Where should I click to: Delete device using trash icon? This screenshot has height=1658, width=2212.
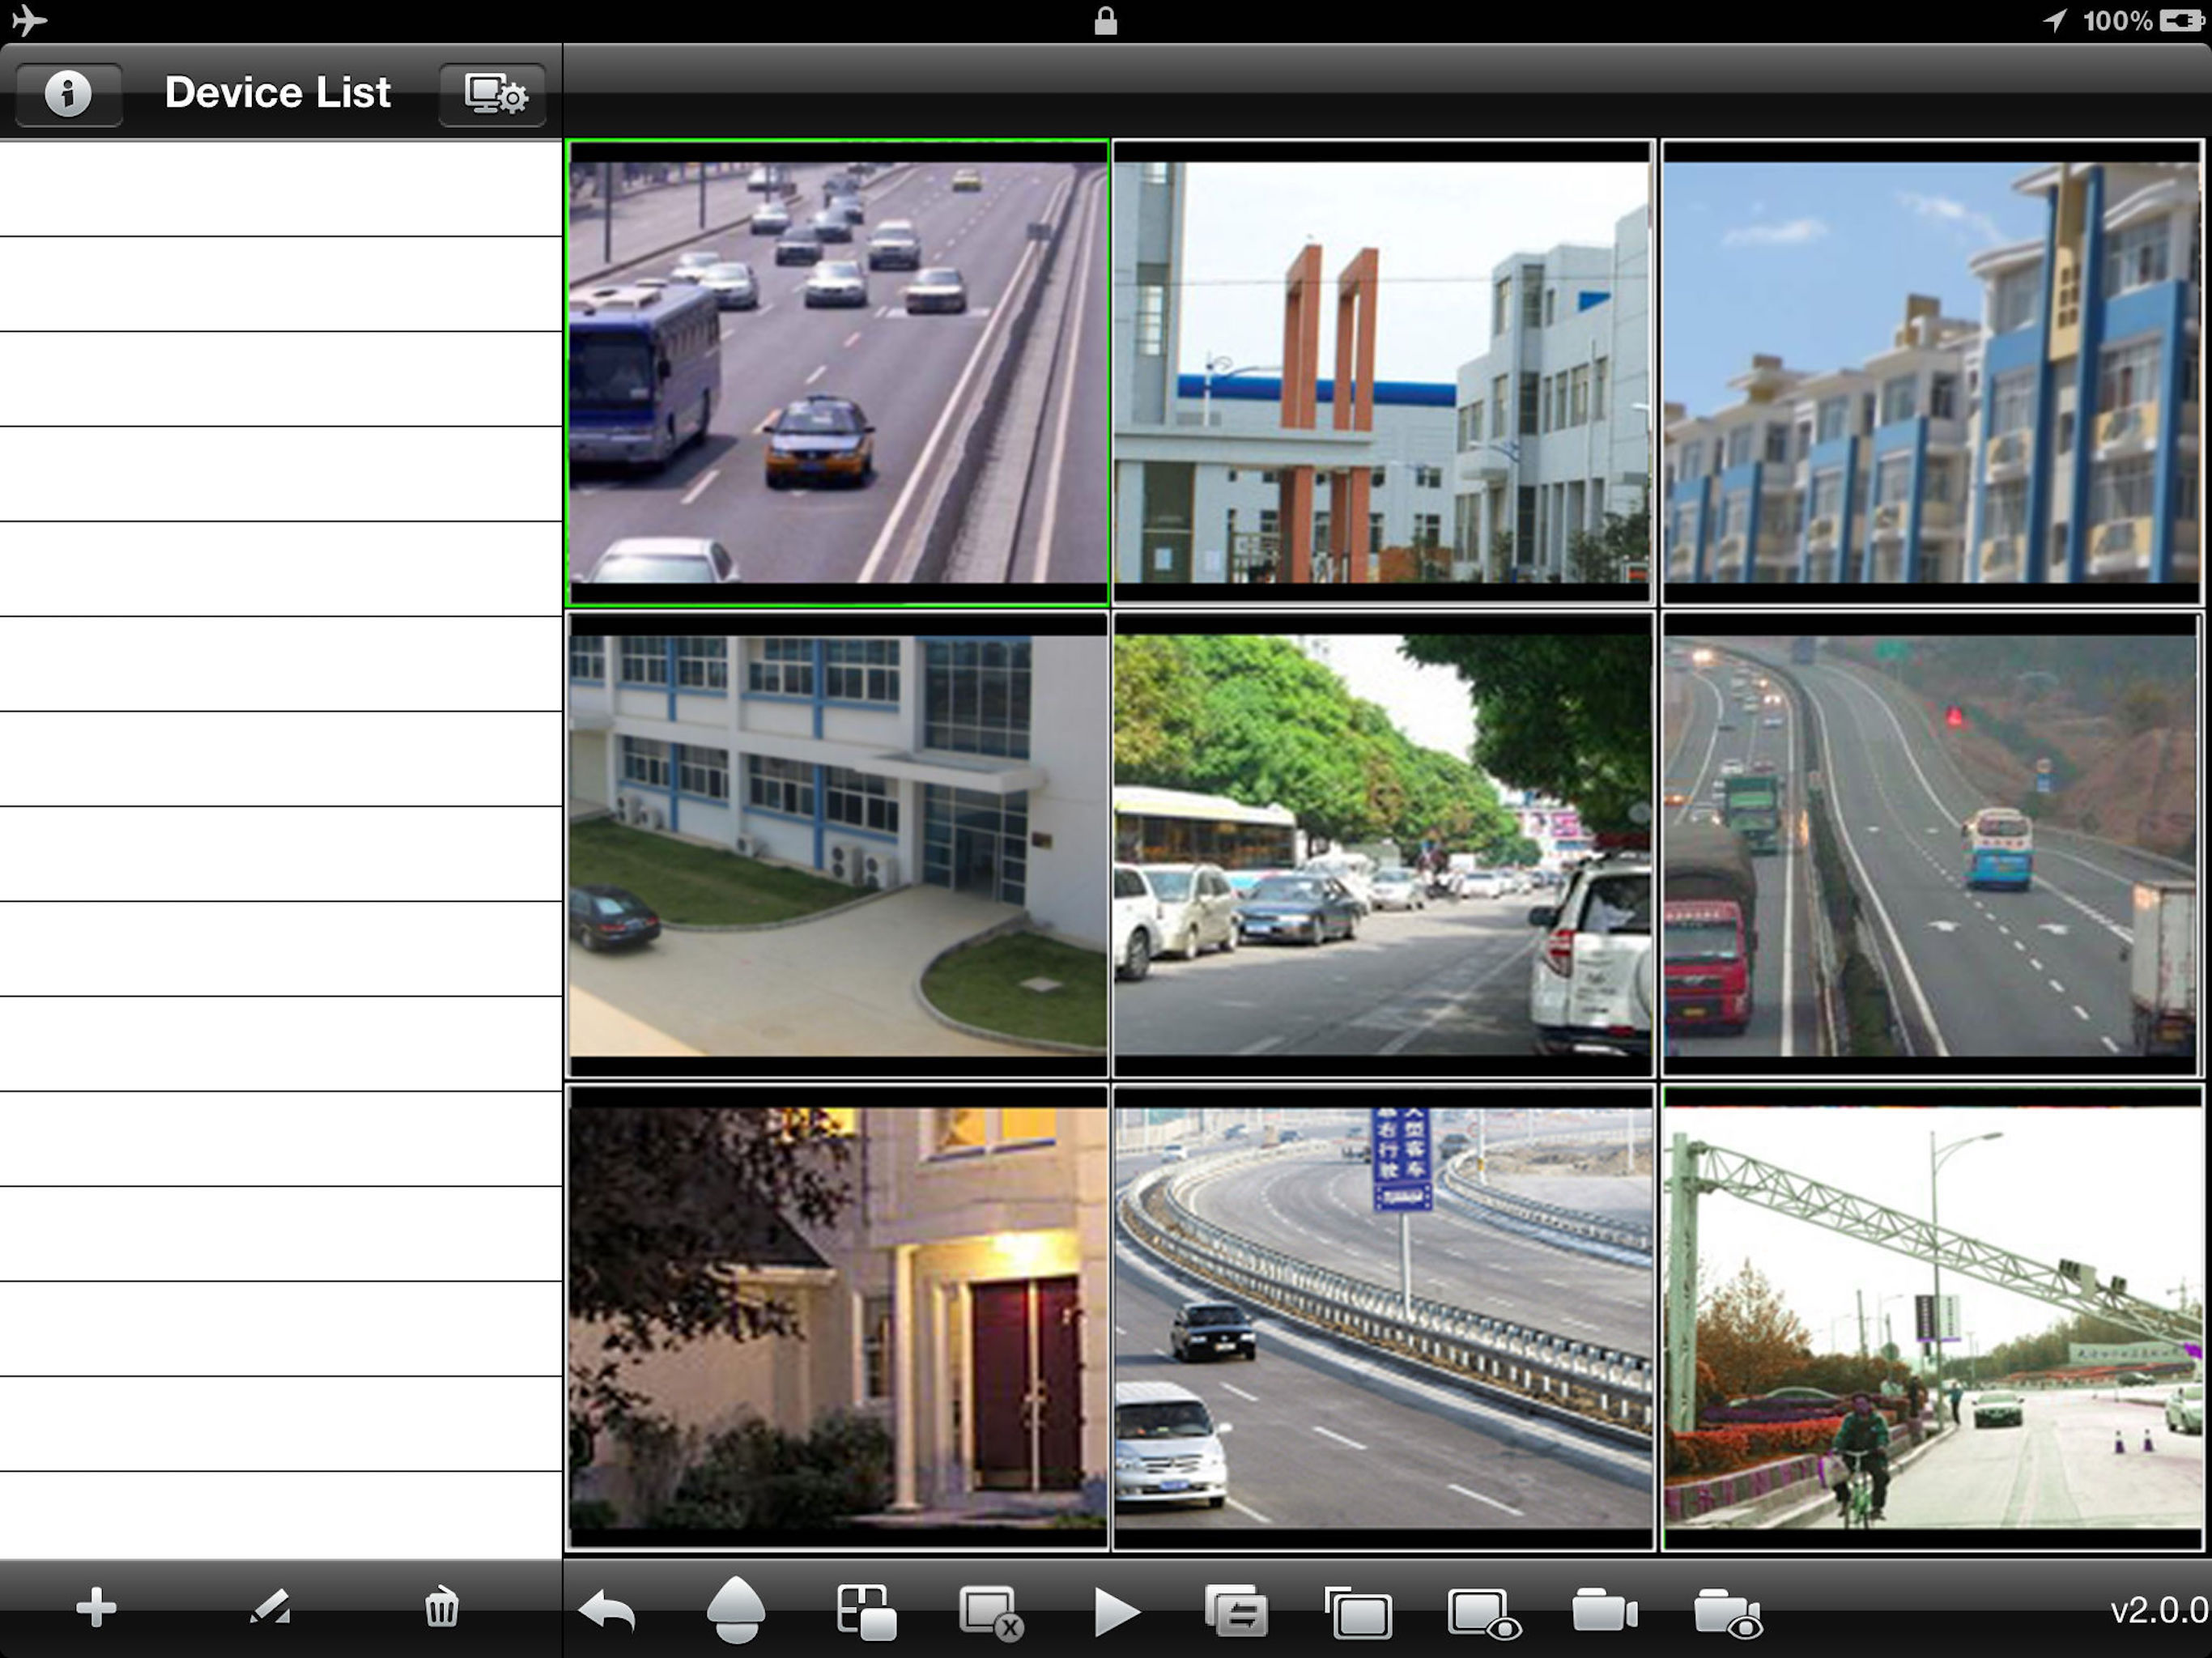click(441, 1608)
